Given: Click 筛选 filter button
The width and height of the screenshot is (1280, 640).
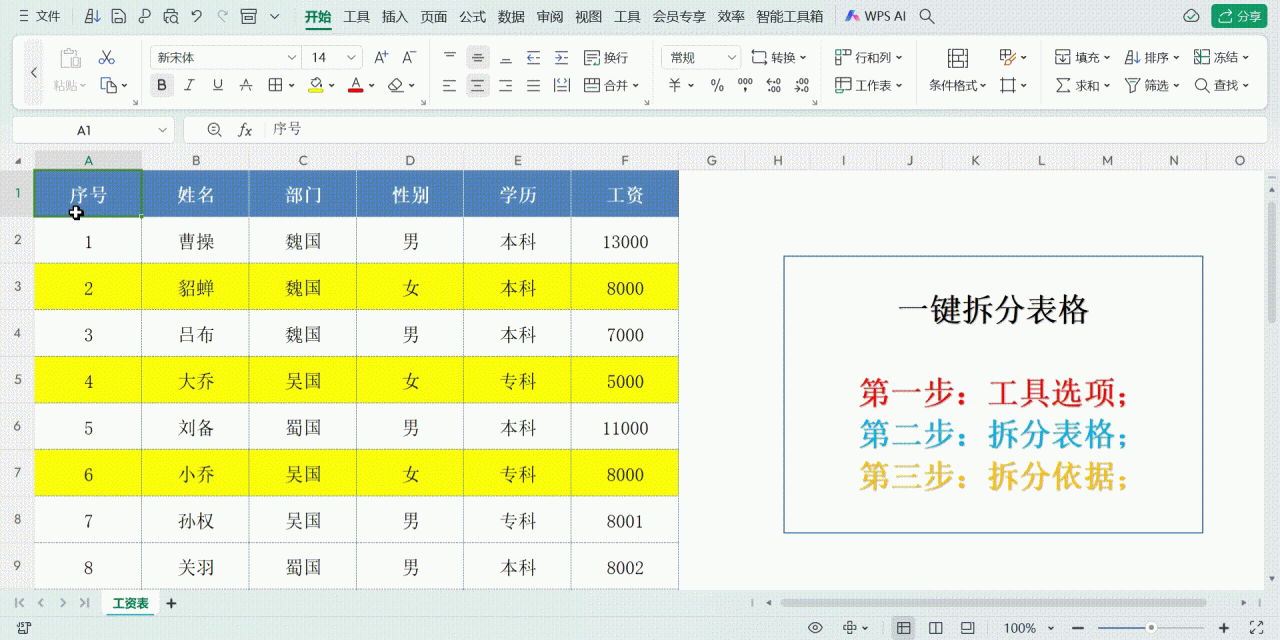Looking at the screenshot, I should [1152, 86].
